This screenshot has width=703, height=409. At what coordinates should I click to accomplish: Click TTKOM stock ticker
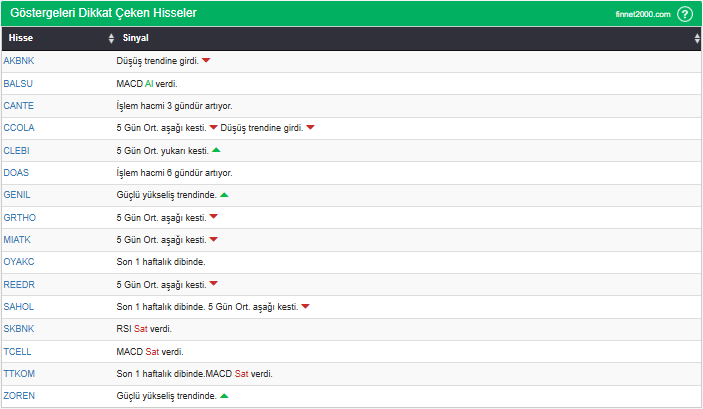pos(19,373)
